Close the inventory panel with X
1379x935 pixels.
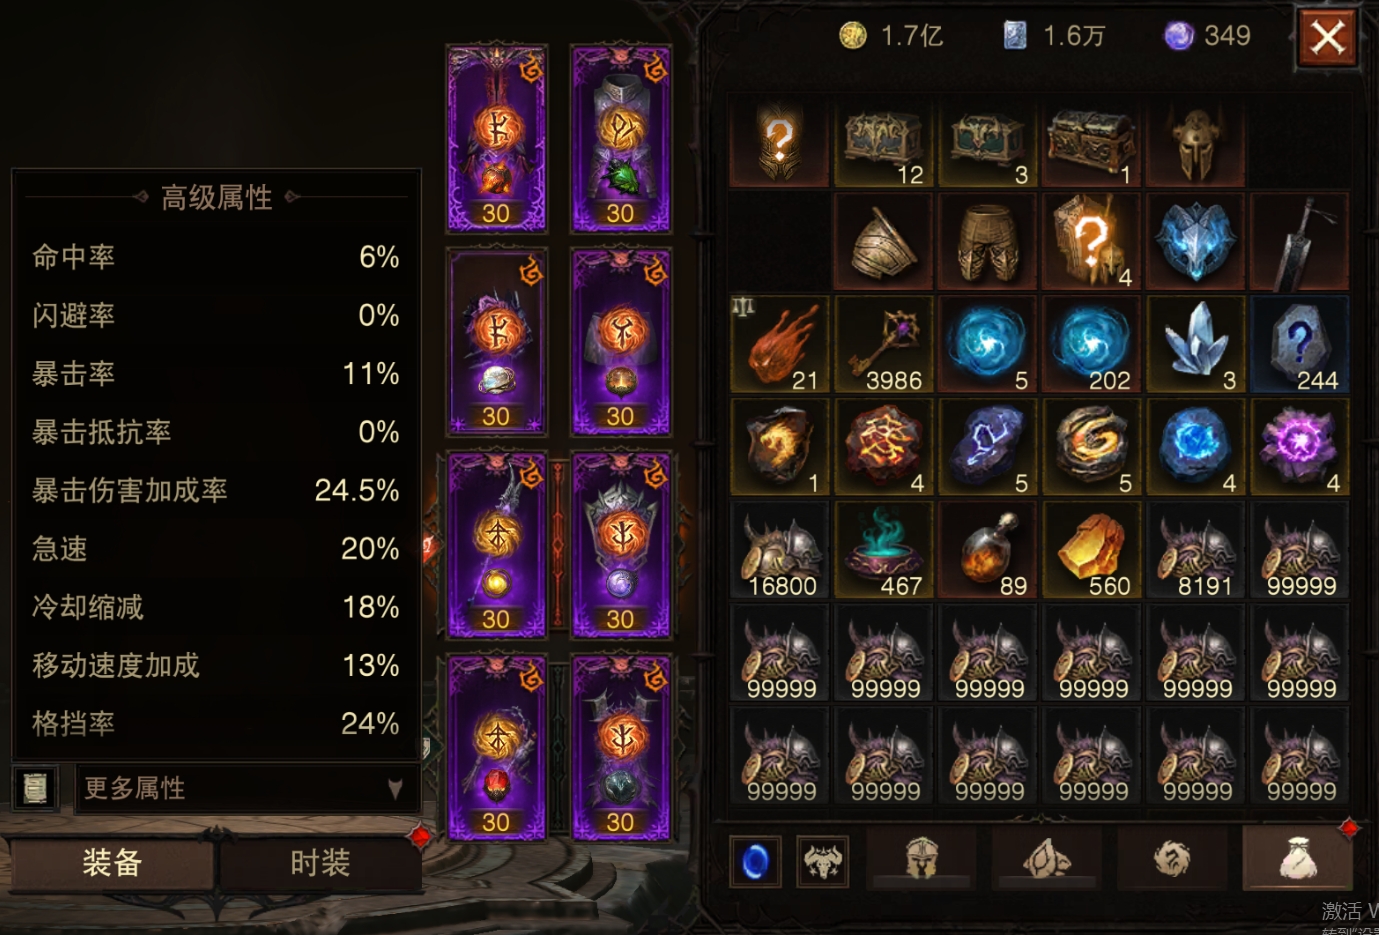[1328, 38]
